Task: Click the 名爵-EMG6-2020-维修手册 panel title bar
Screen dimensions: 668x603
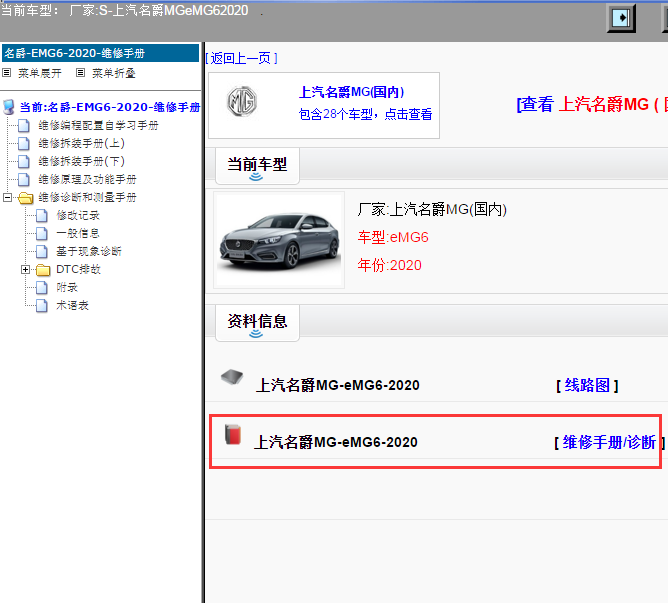Action: coord(101,53)
